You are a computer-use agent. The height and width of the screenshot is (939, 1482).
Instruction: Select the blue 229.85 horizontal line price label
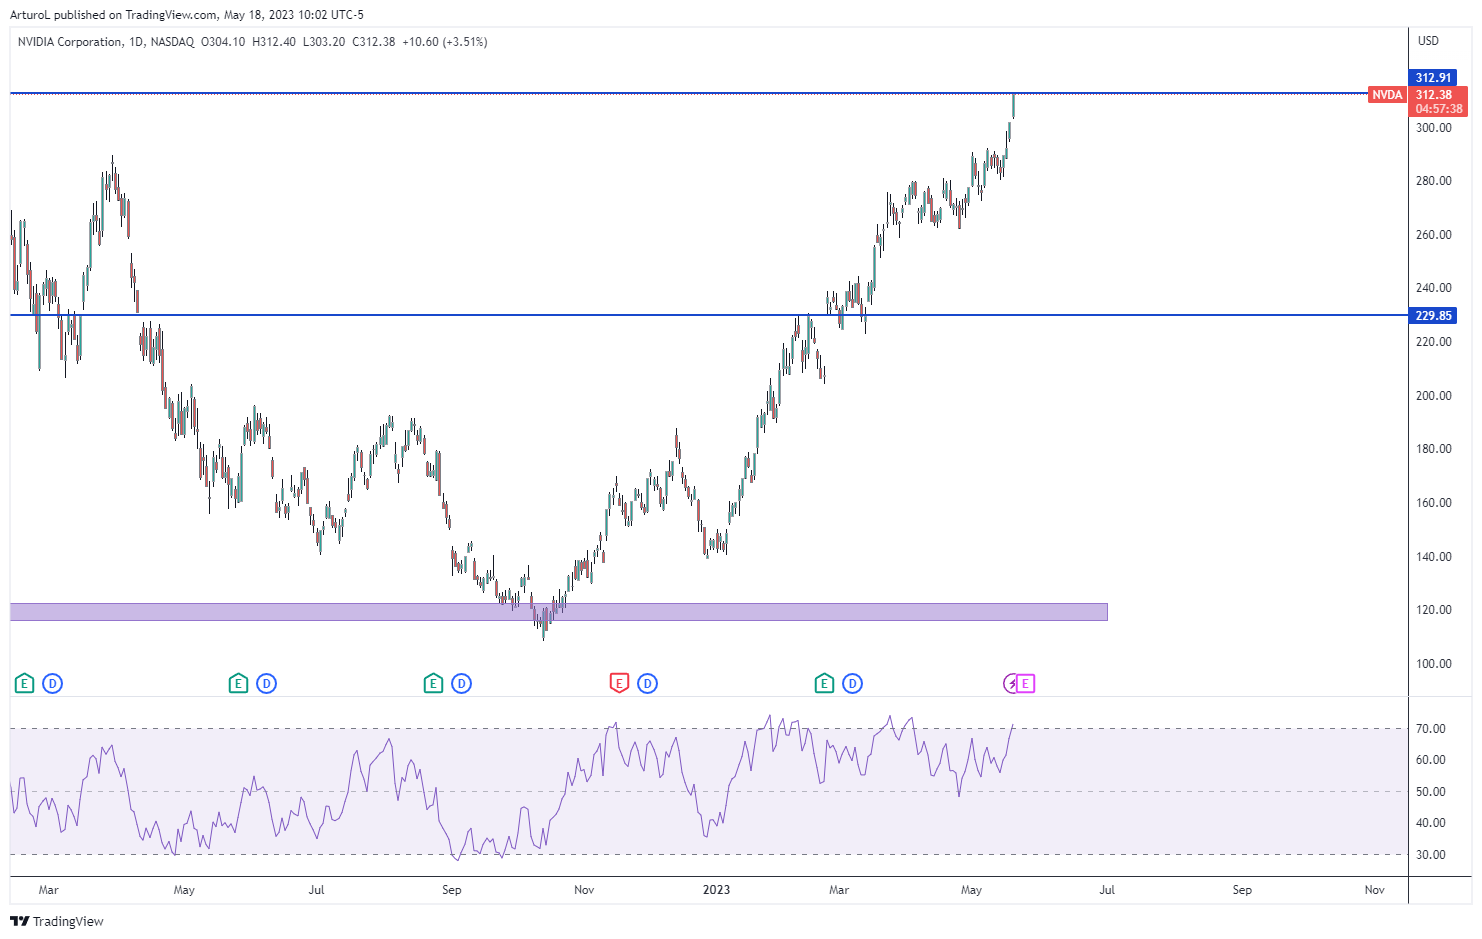(x=1433, y=316)
